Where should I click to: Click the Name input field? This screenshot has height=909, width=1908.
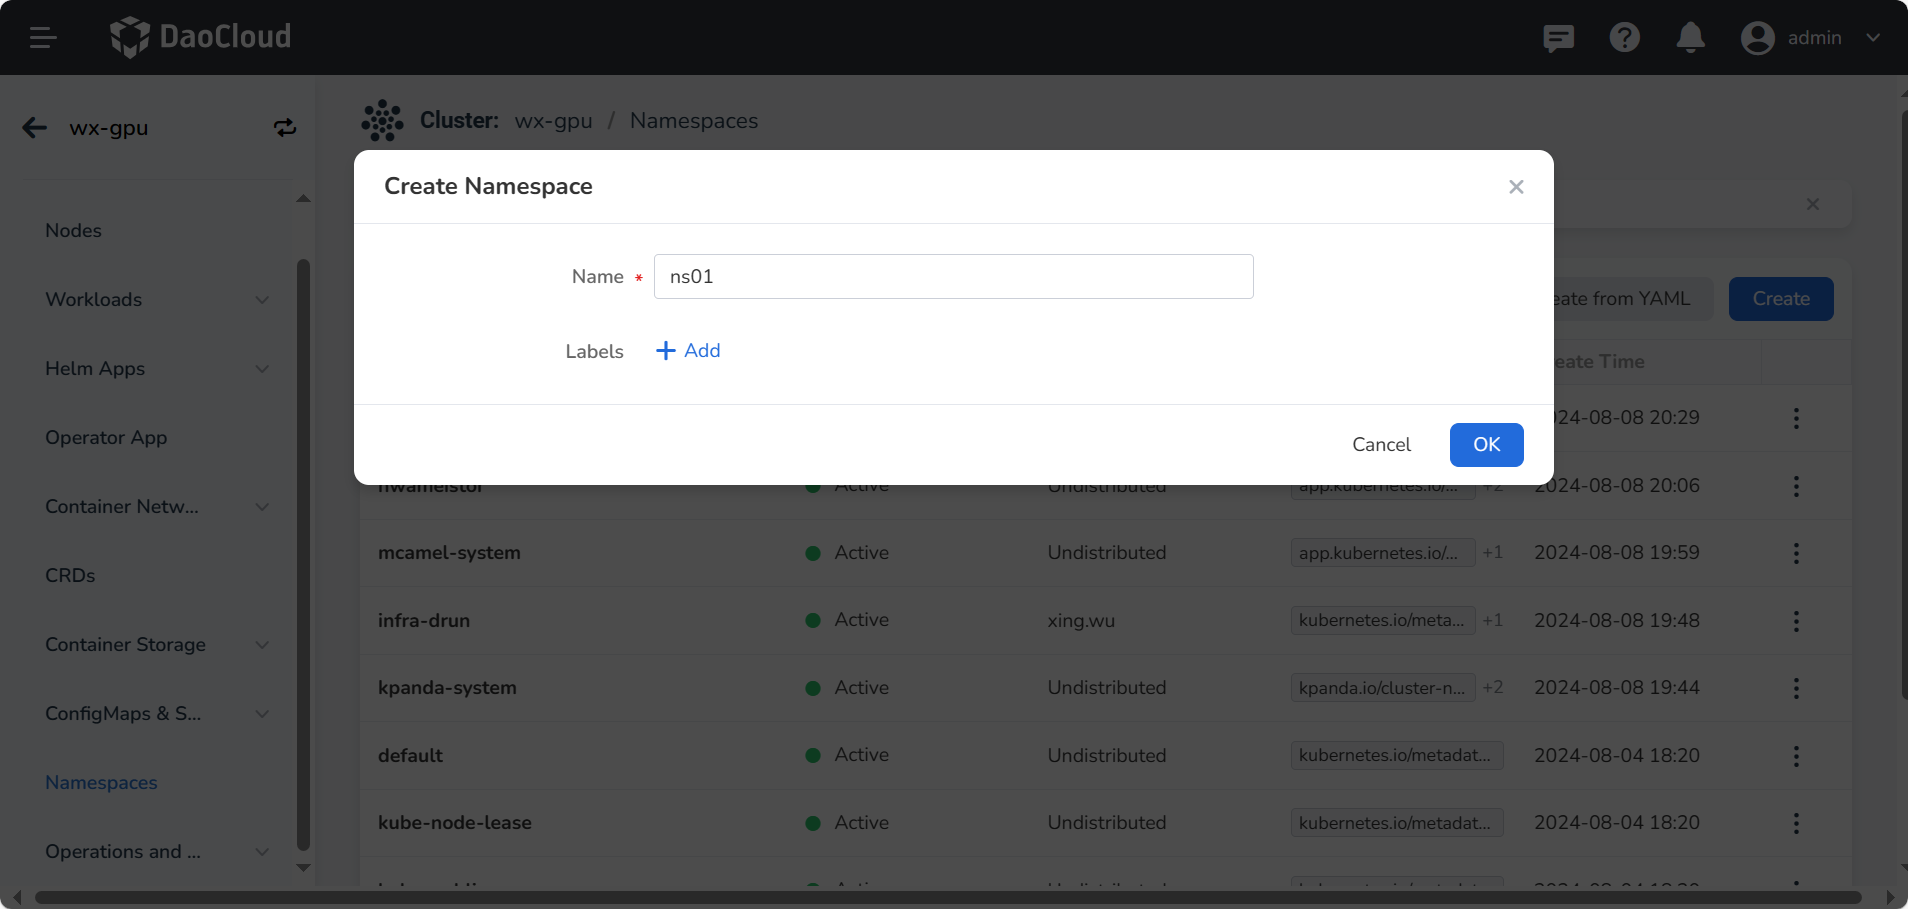tap(953, 277)
